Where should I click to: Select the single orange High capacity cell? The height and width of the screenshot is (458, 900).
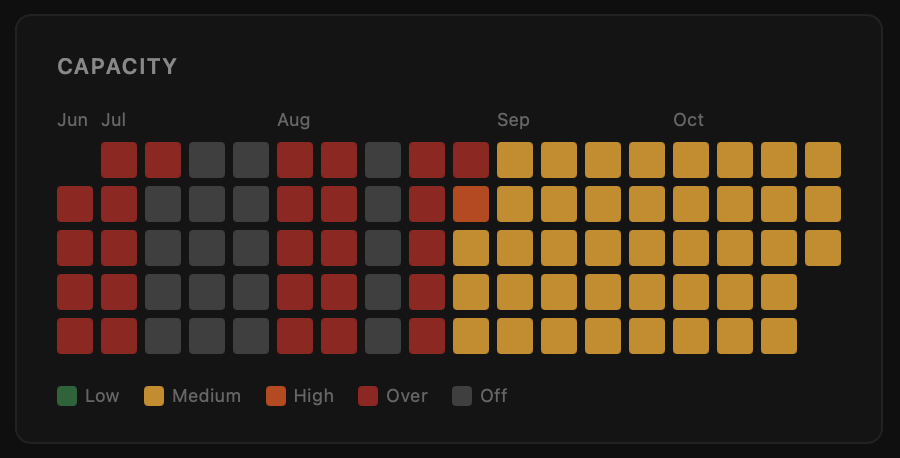[471, 204]
